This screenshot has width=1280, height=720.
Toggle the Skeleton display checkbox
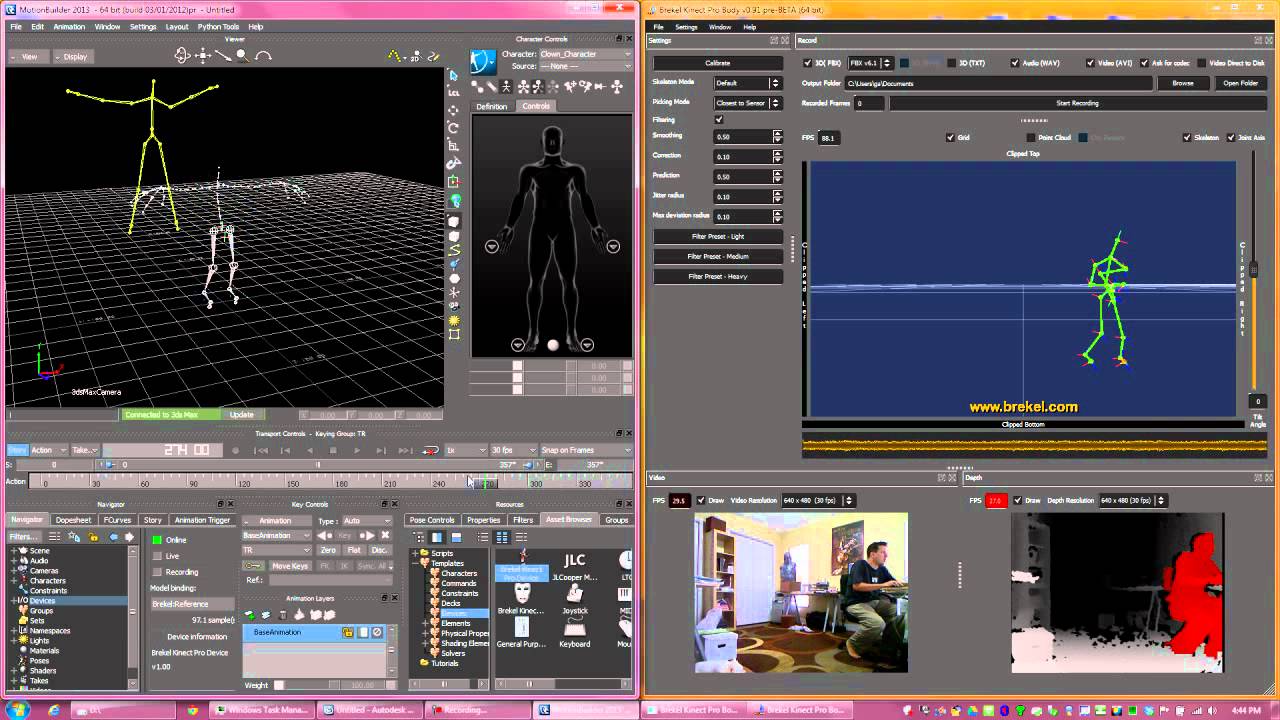point(1187,138)
